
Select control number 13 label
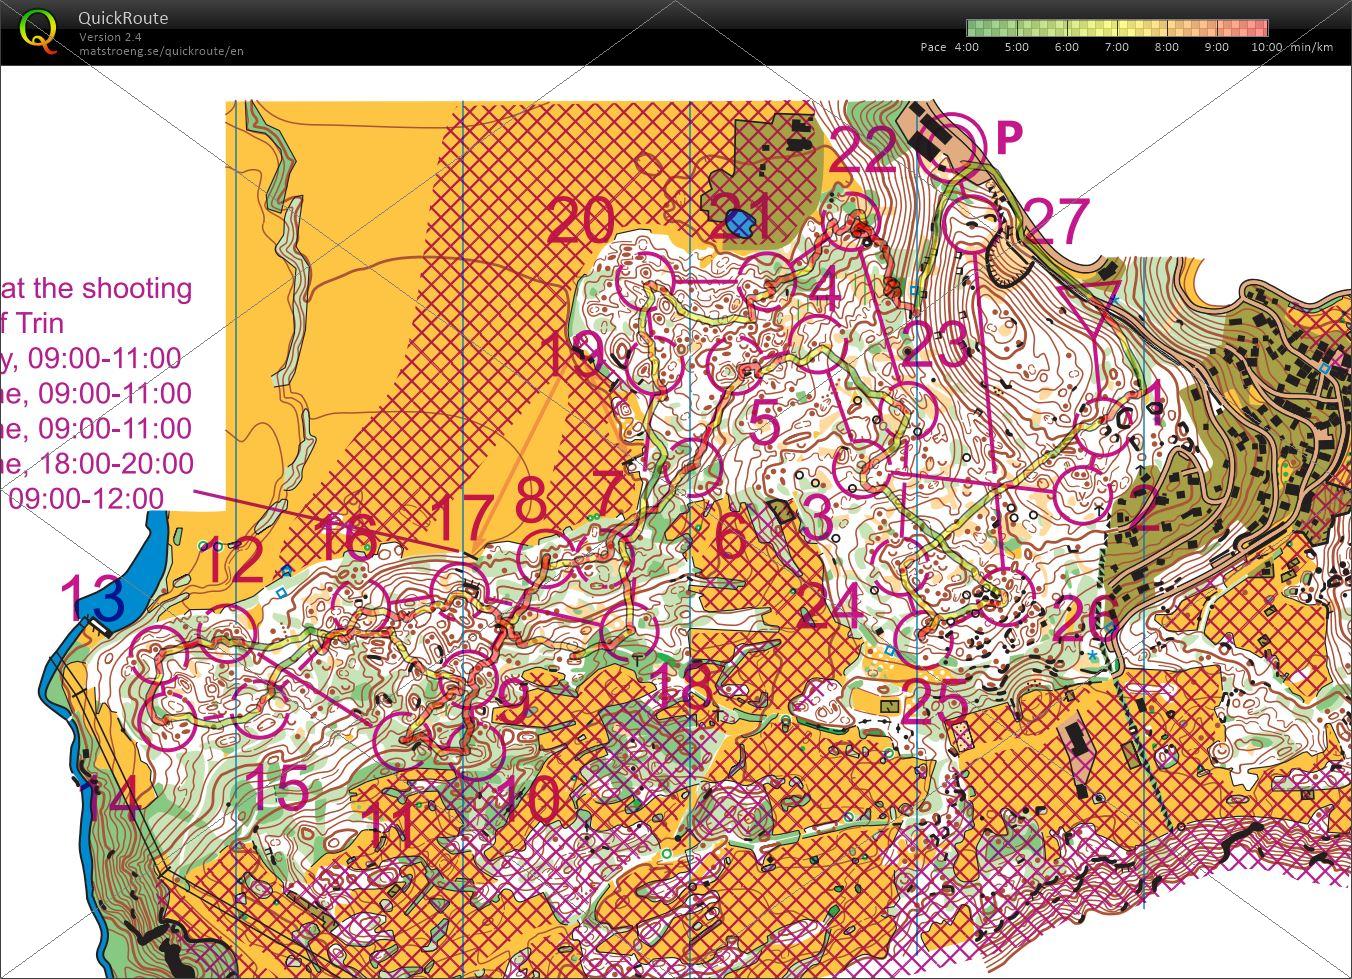[92, 600]
